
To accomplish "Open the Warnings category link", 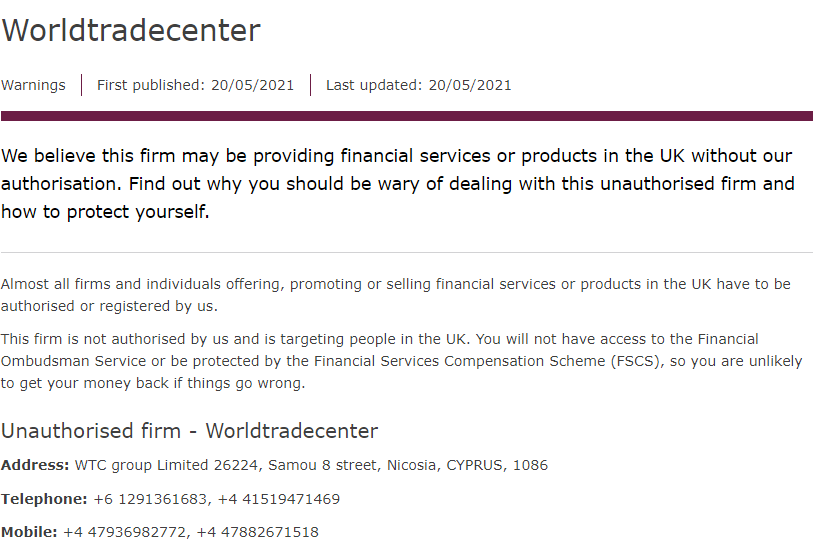I will (x=33, y=85).
